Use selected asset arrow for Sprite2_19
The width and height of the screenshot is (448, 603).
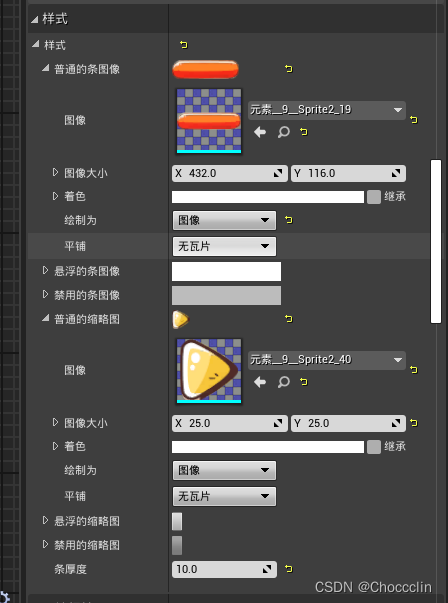[260, 132]
